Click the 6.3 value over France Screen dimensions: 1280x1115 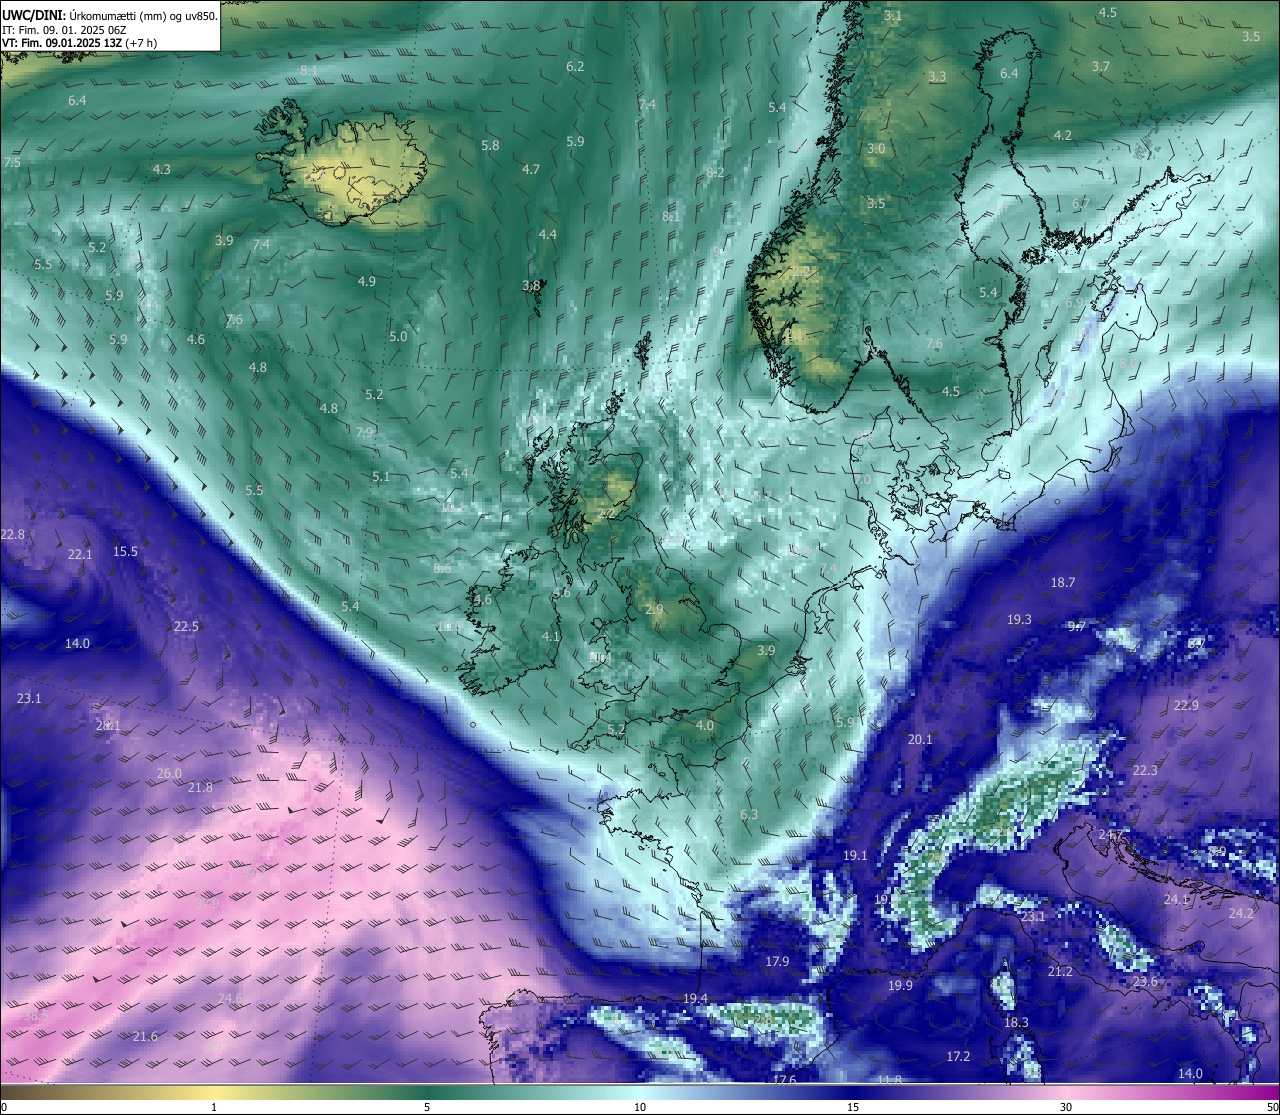[749, 815]
